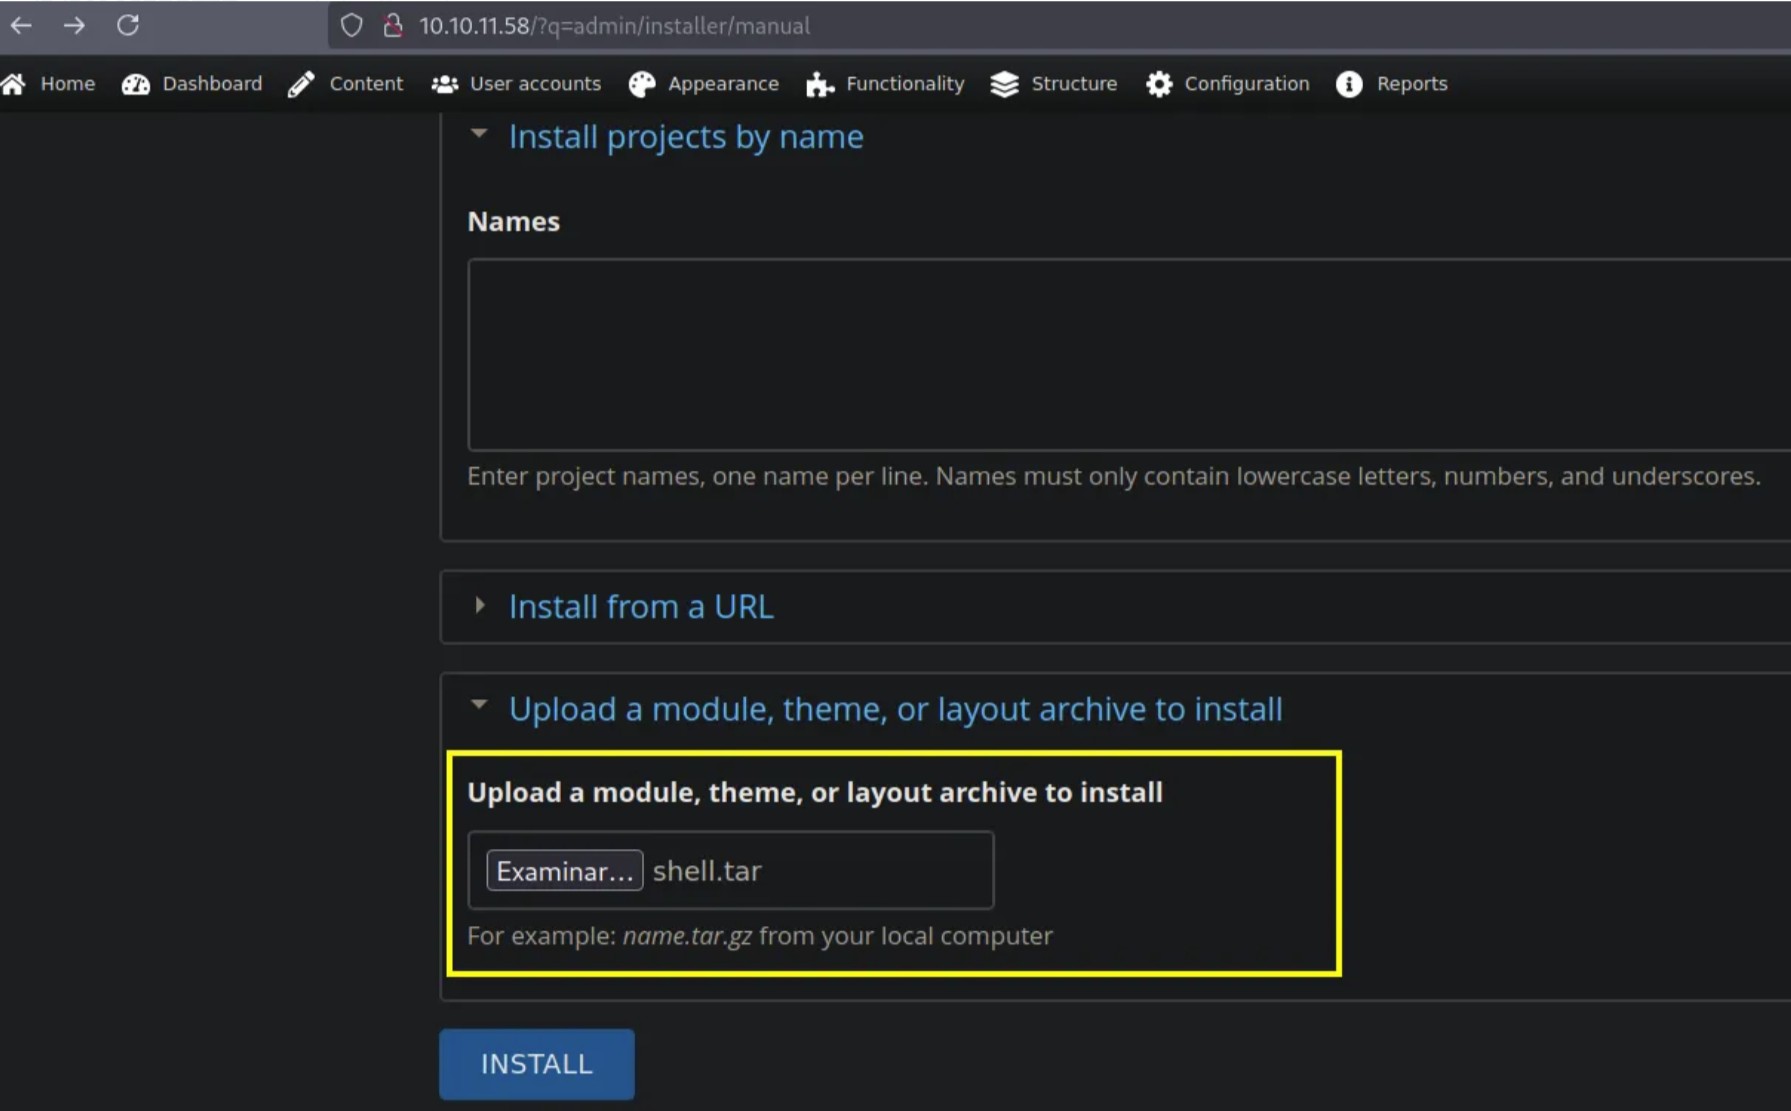Open the Reports menu item

1412,84
